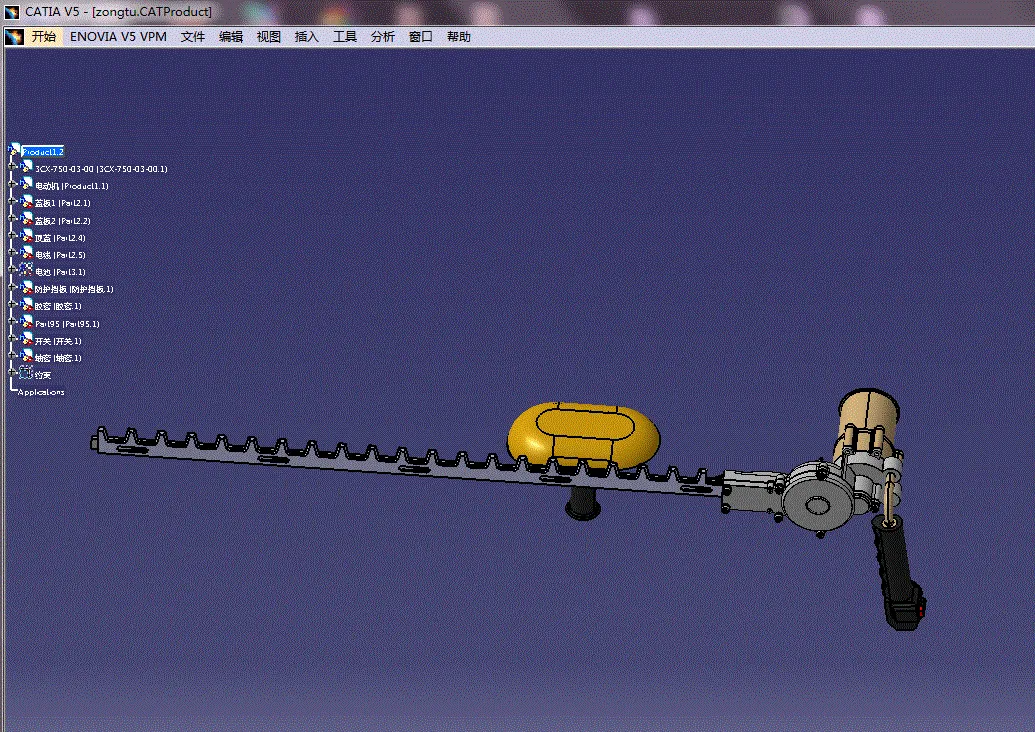Open the 工具 (Tools) menu
1035x732 pixels.
pos(345,37)
